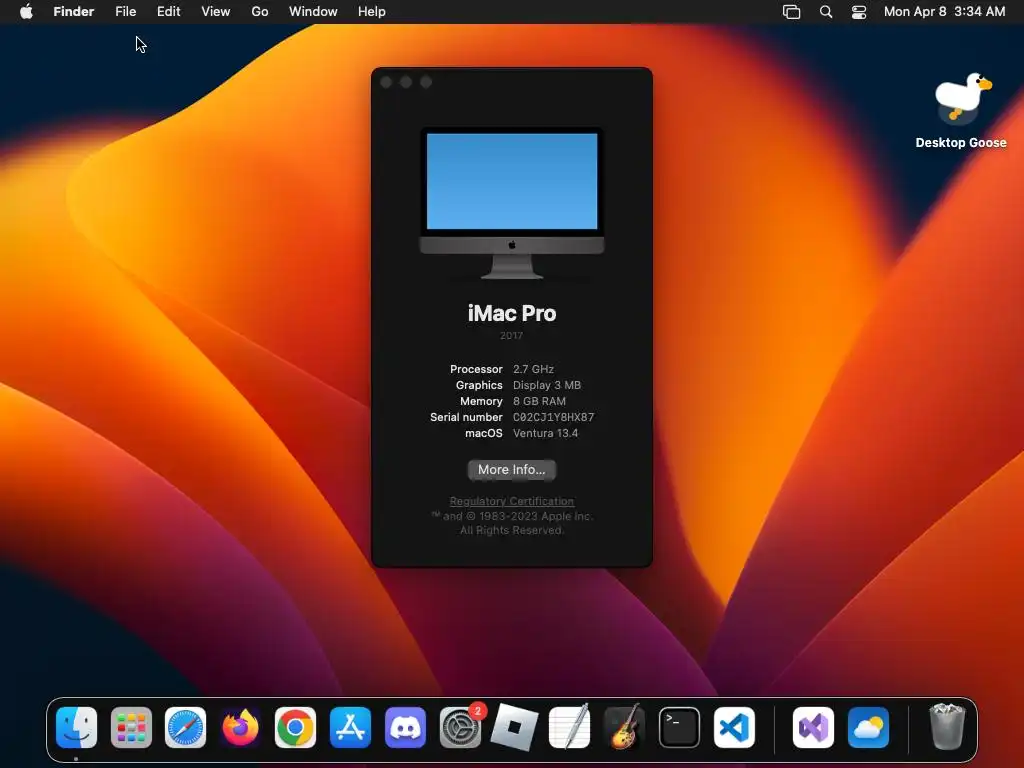Screen dimensions: 1024x768
Task: Open the Help menu
Action: point(372,12)
